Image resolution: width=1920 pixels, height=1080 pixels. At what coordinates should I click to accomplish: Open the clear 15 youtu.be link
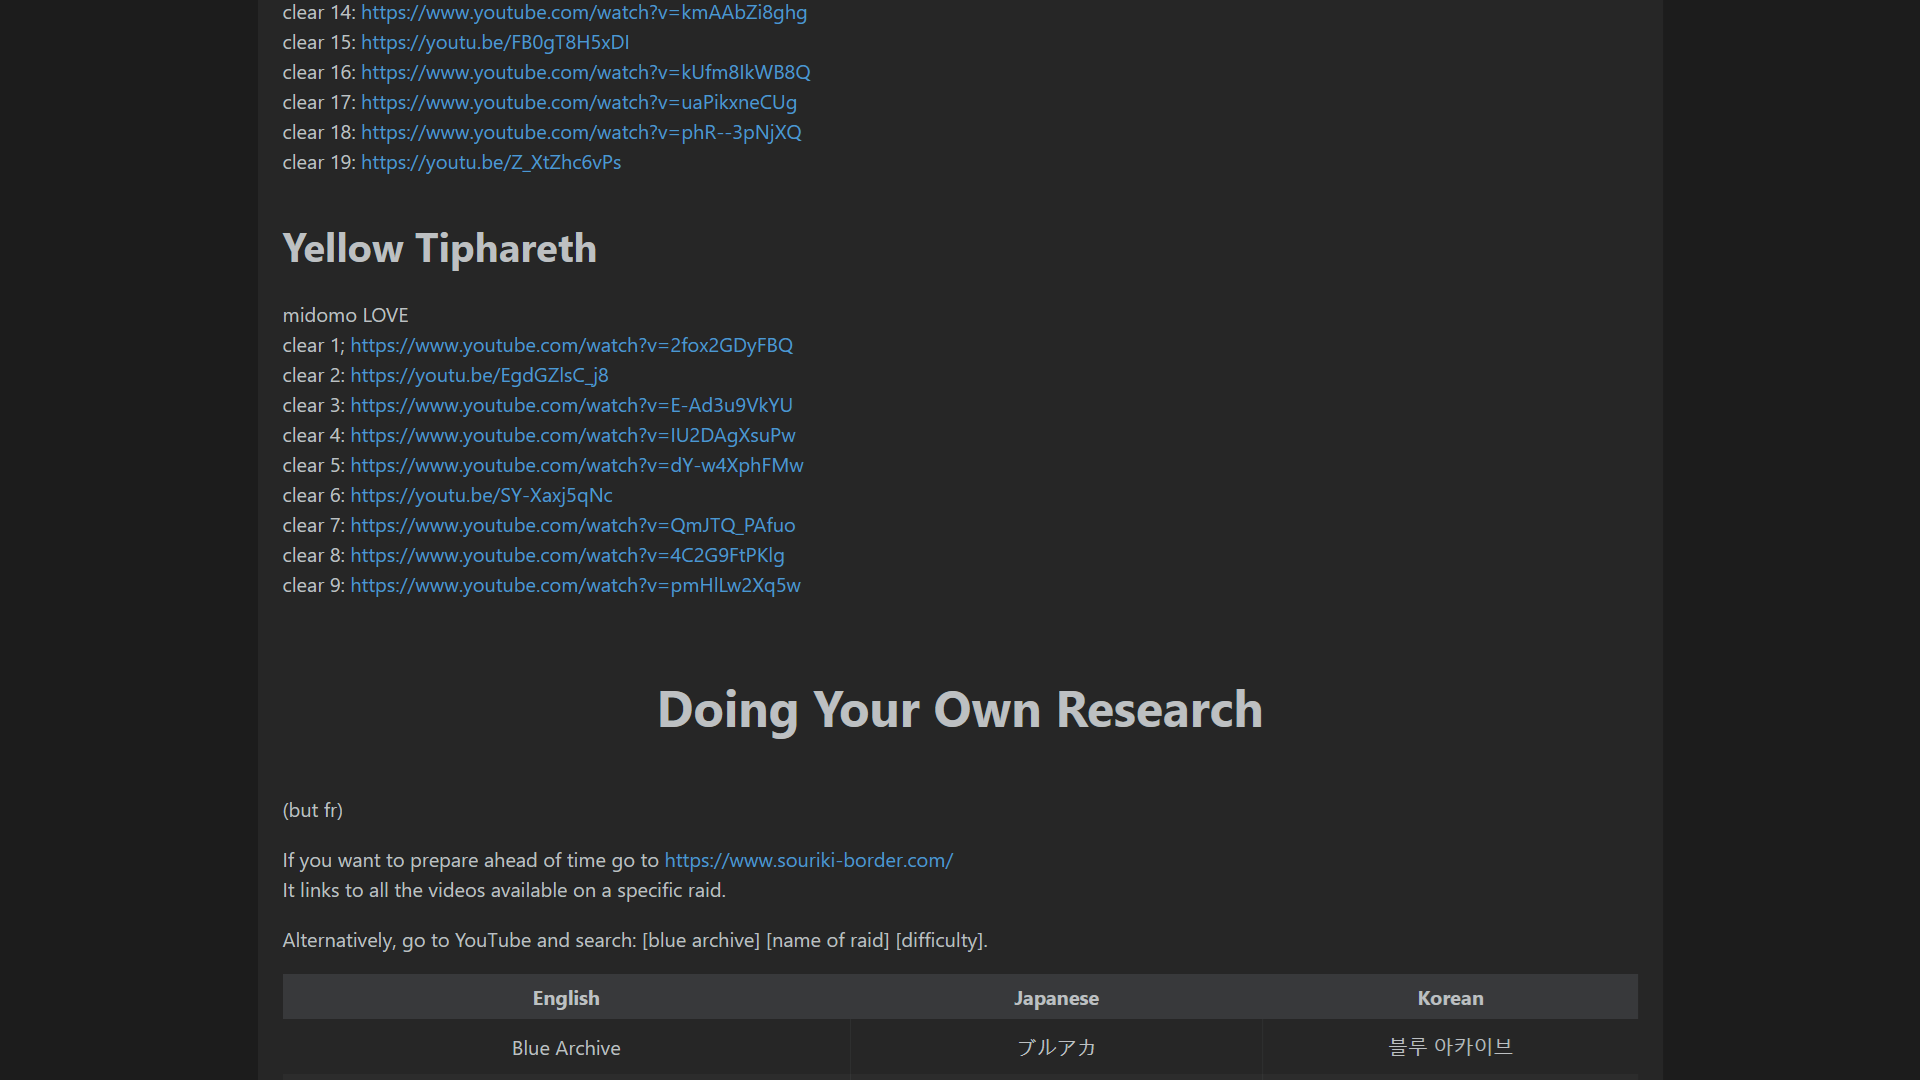point(494,43)
